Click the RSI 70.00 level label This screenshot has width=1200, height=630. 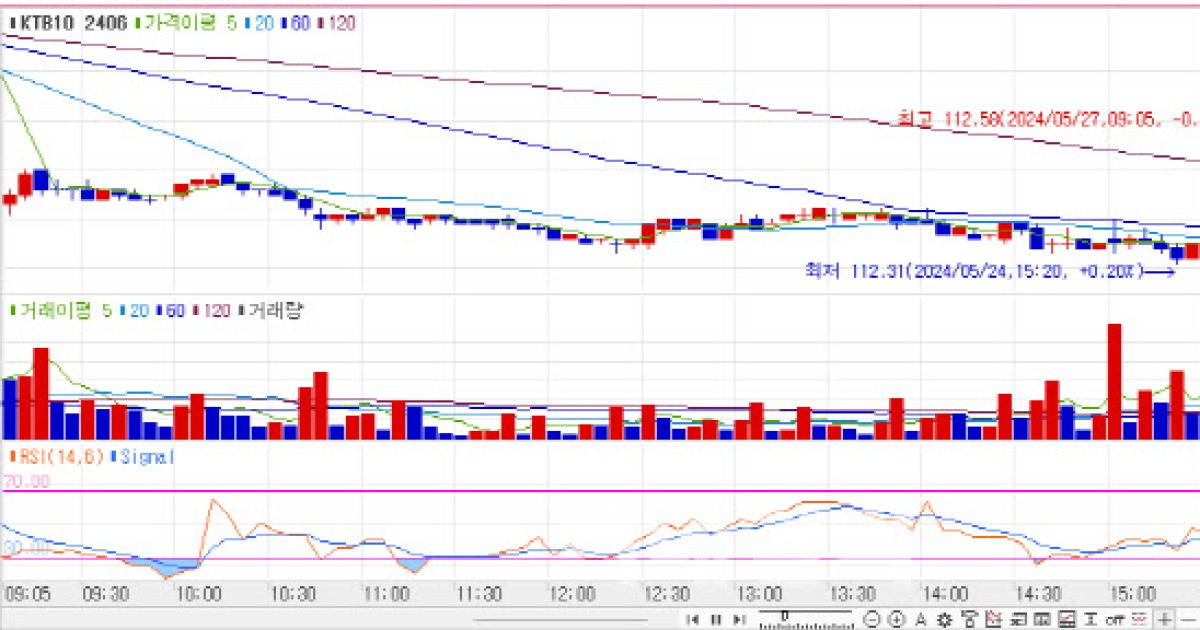26,482
